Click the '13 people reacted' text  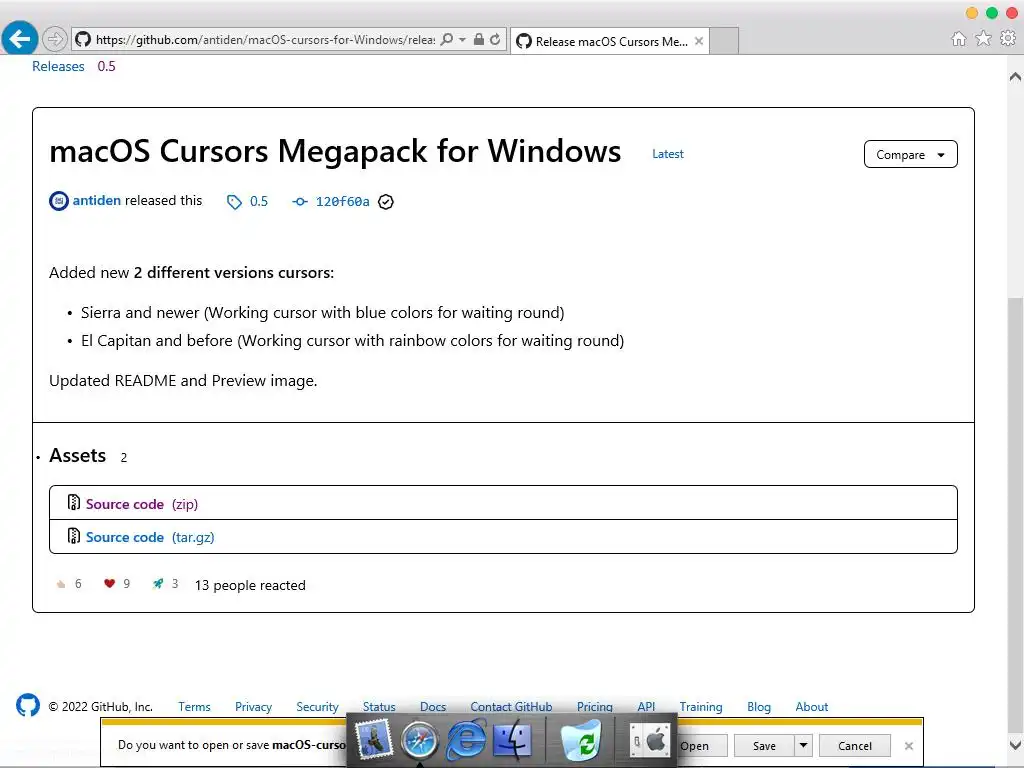(x=250, y=585)
